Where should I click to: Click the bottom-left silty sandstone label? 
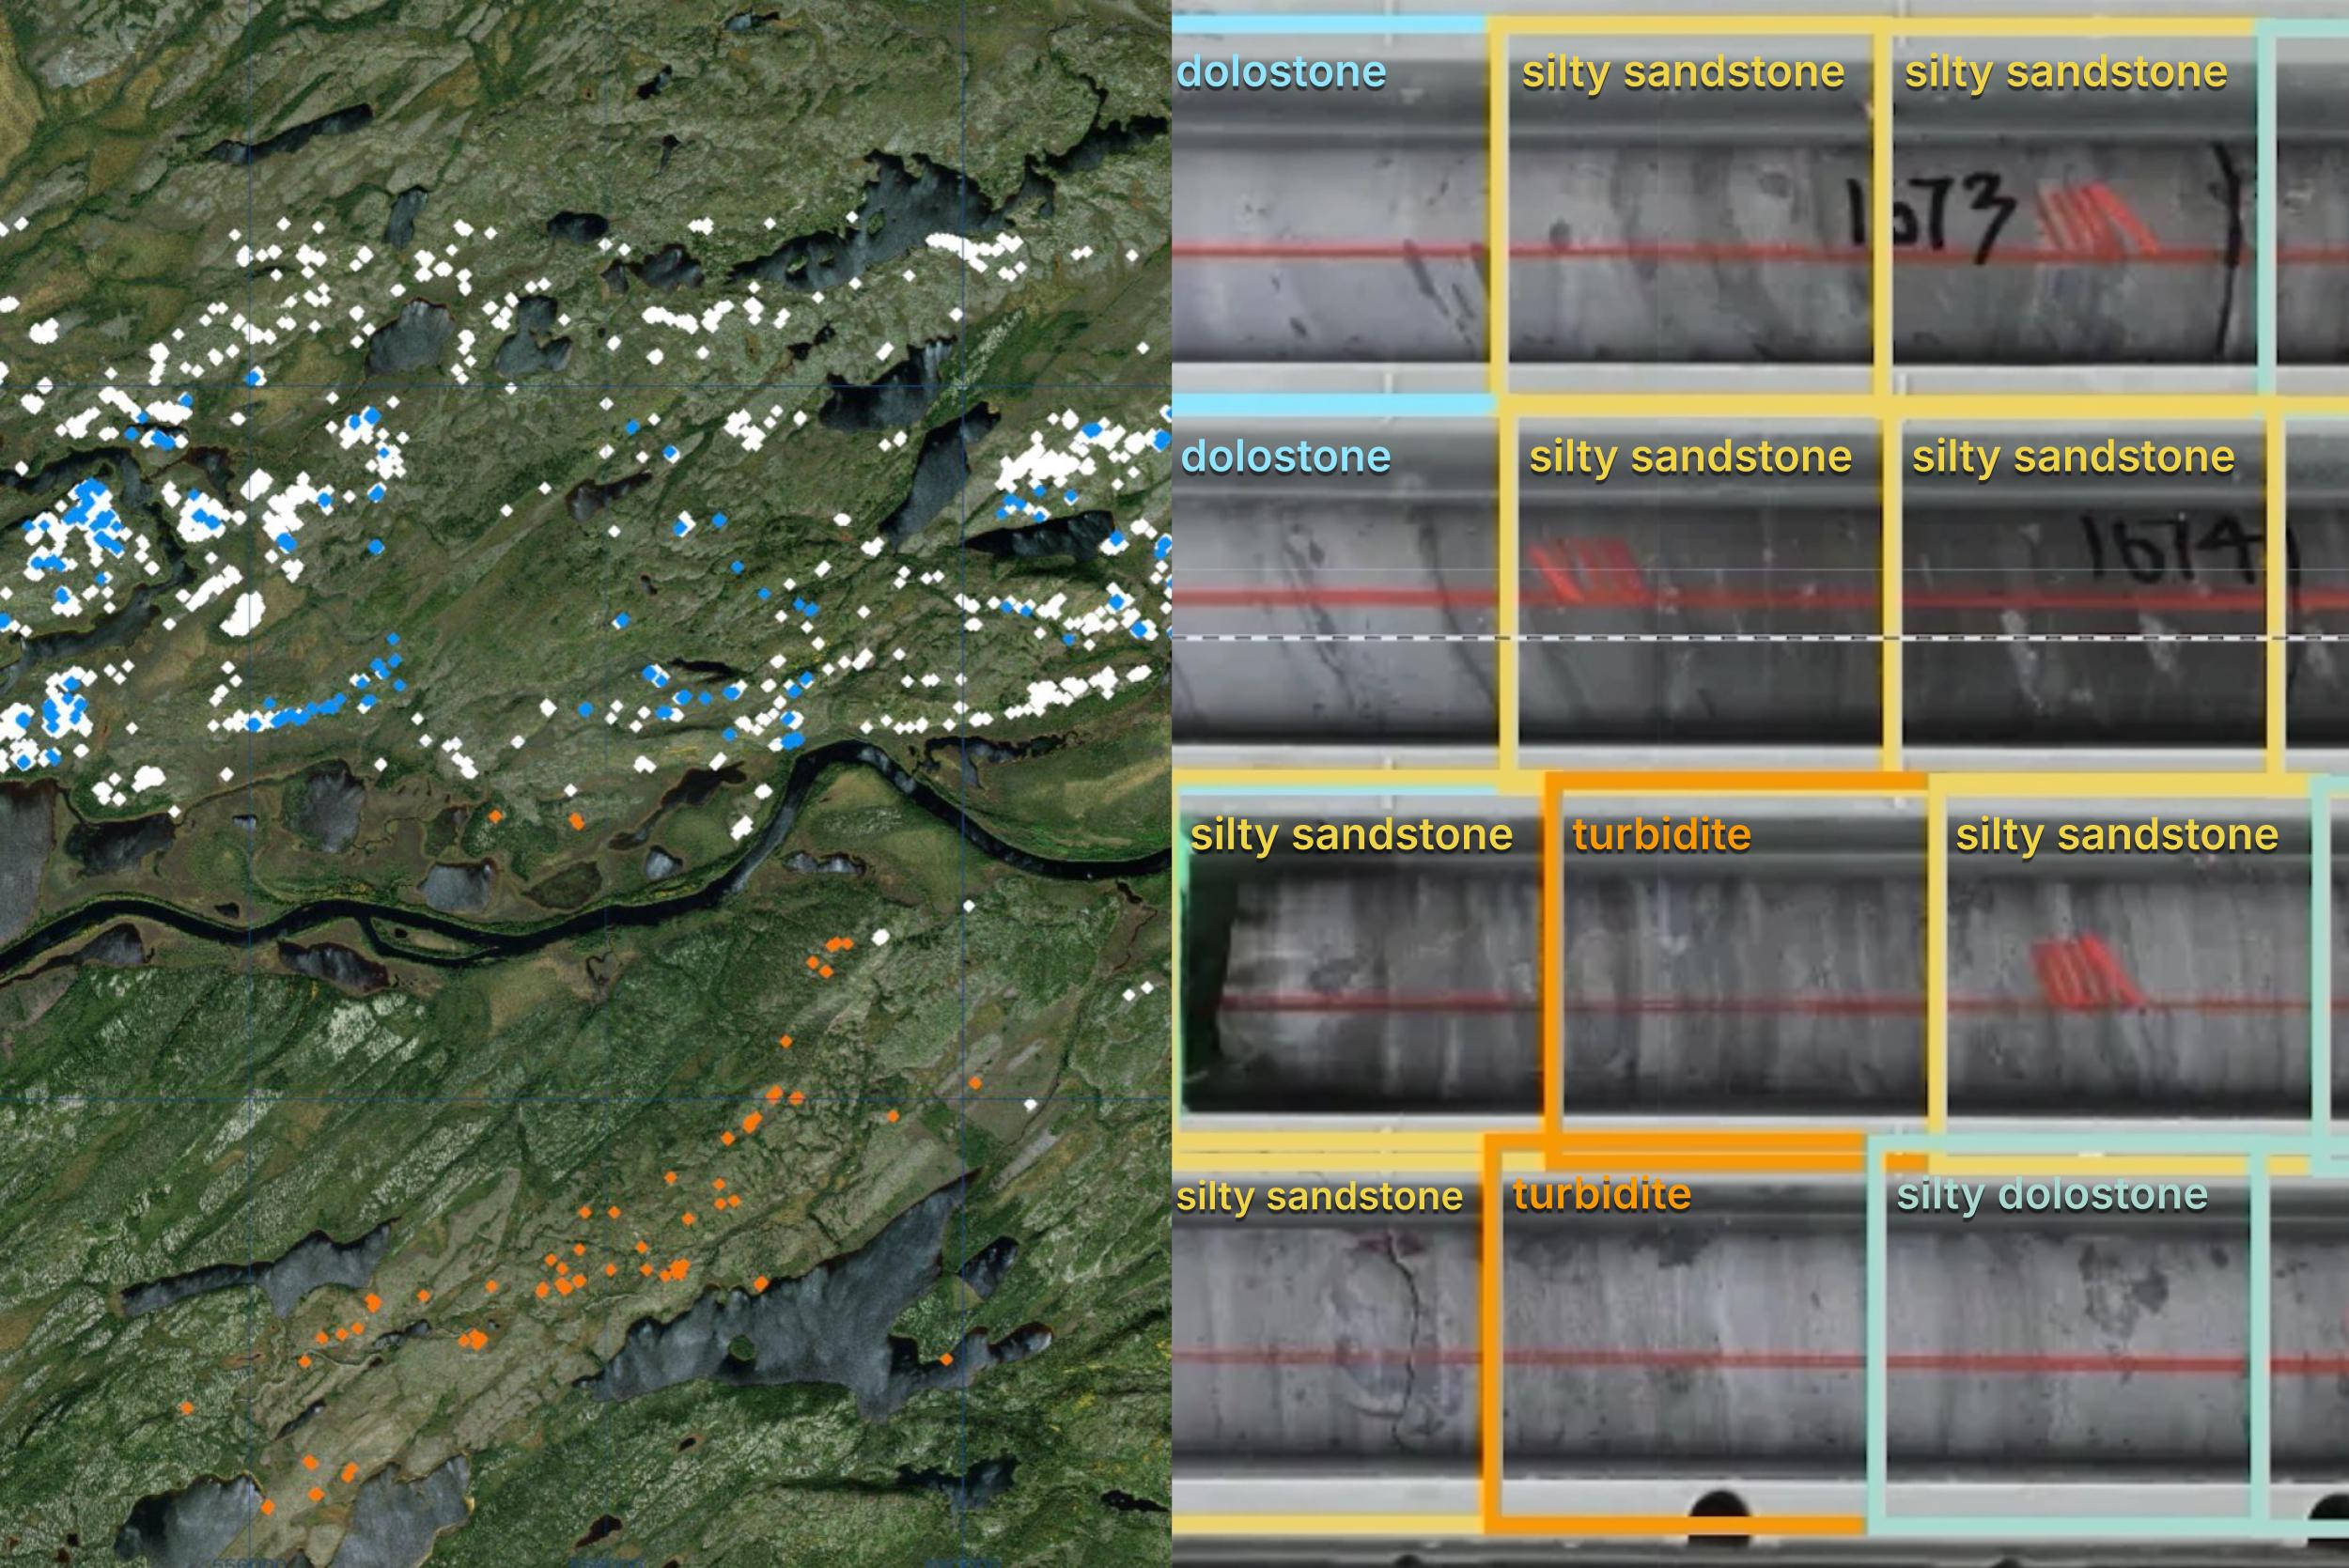[x=1319, y=1197]
